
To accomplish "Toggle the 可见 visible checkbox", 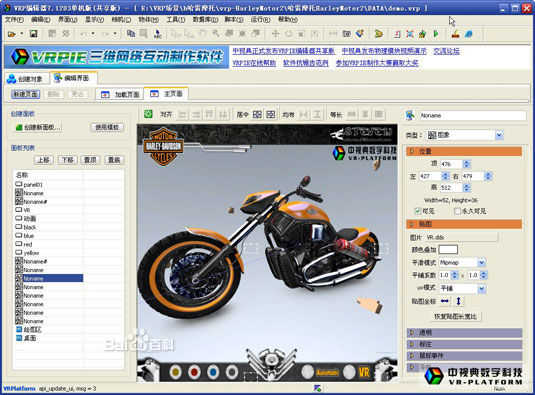I will (417, 211).
